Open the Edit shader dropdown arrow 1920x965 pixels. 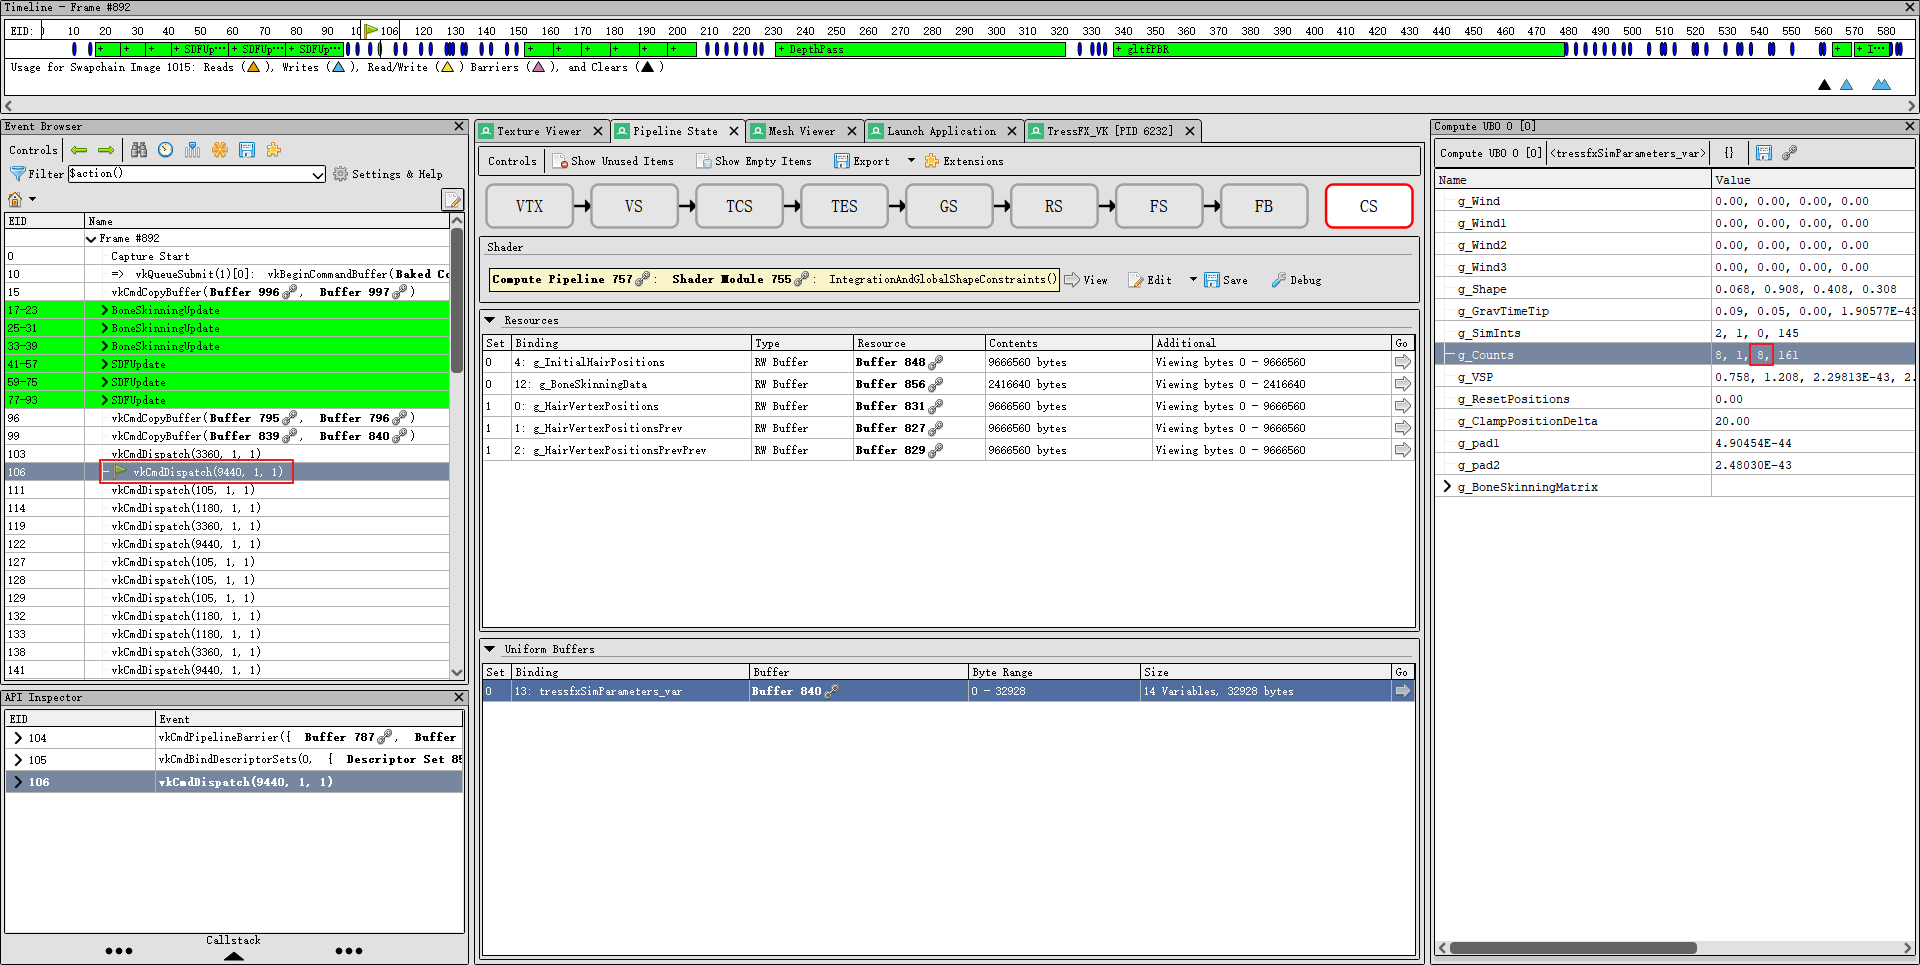coord(1193,279)
